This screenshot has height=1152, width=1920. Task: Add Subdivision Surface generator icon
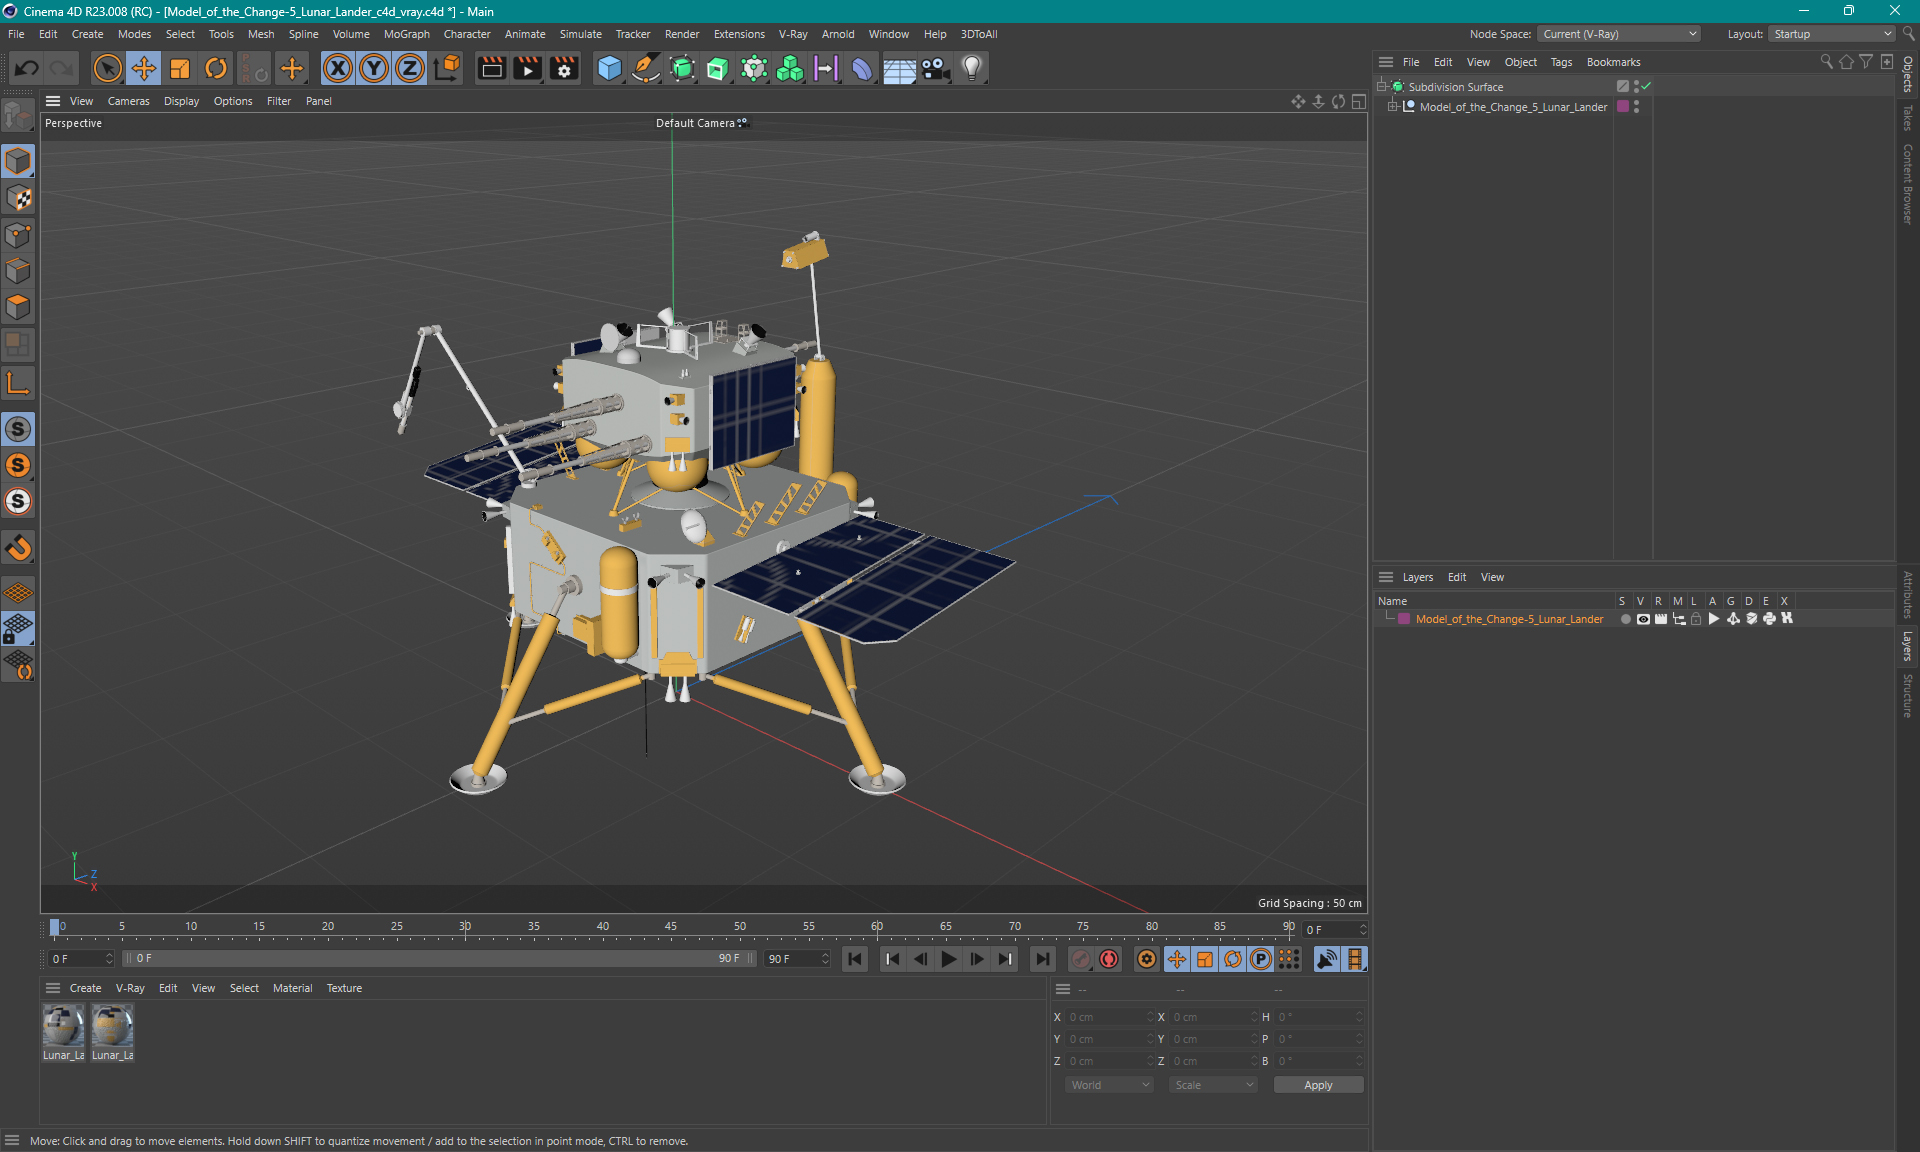682,68
